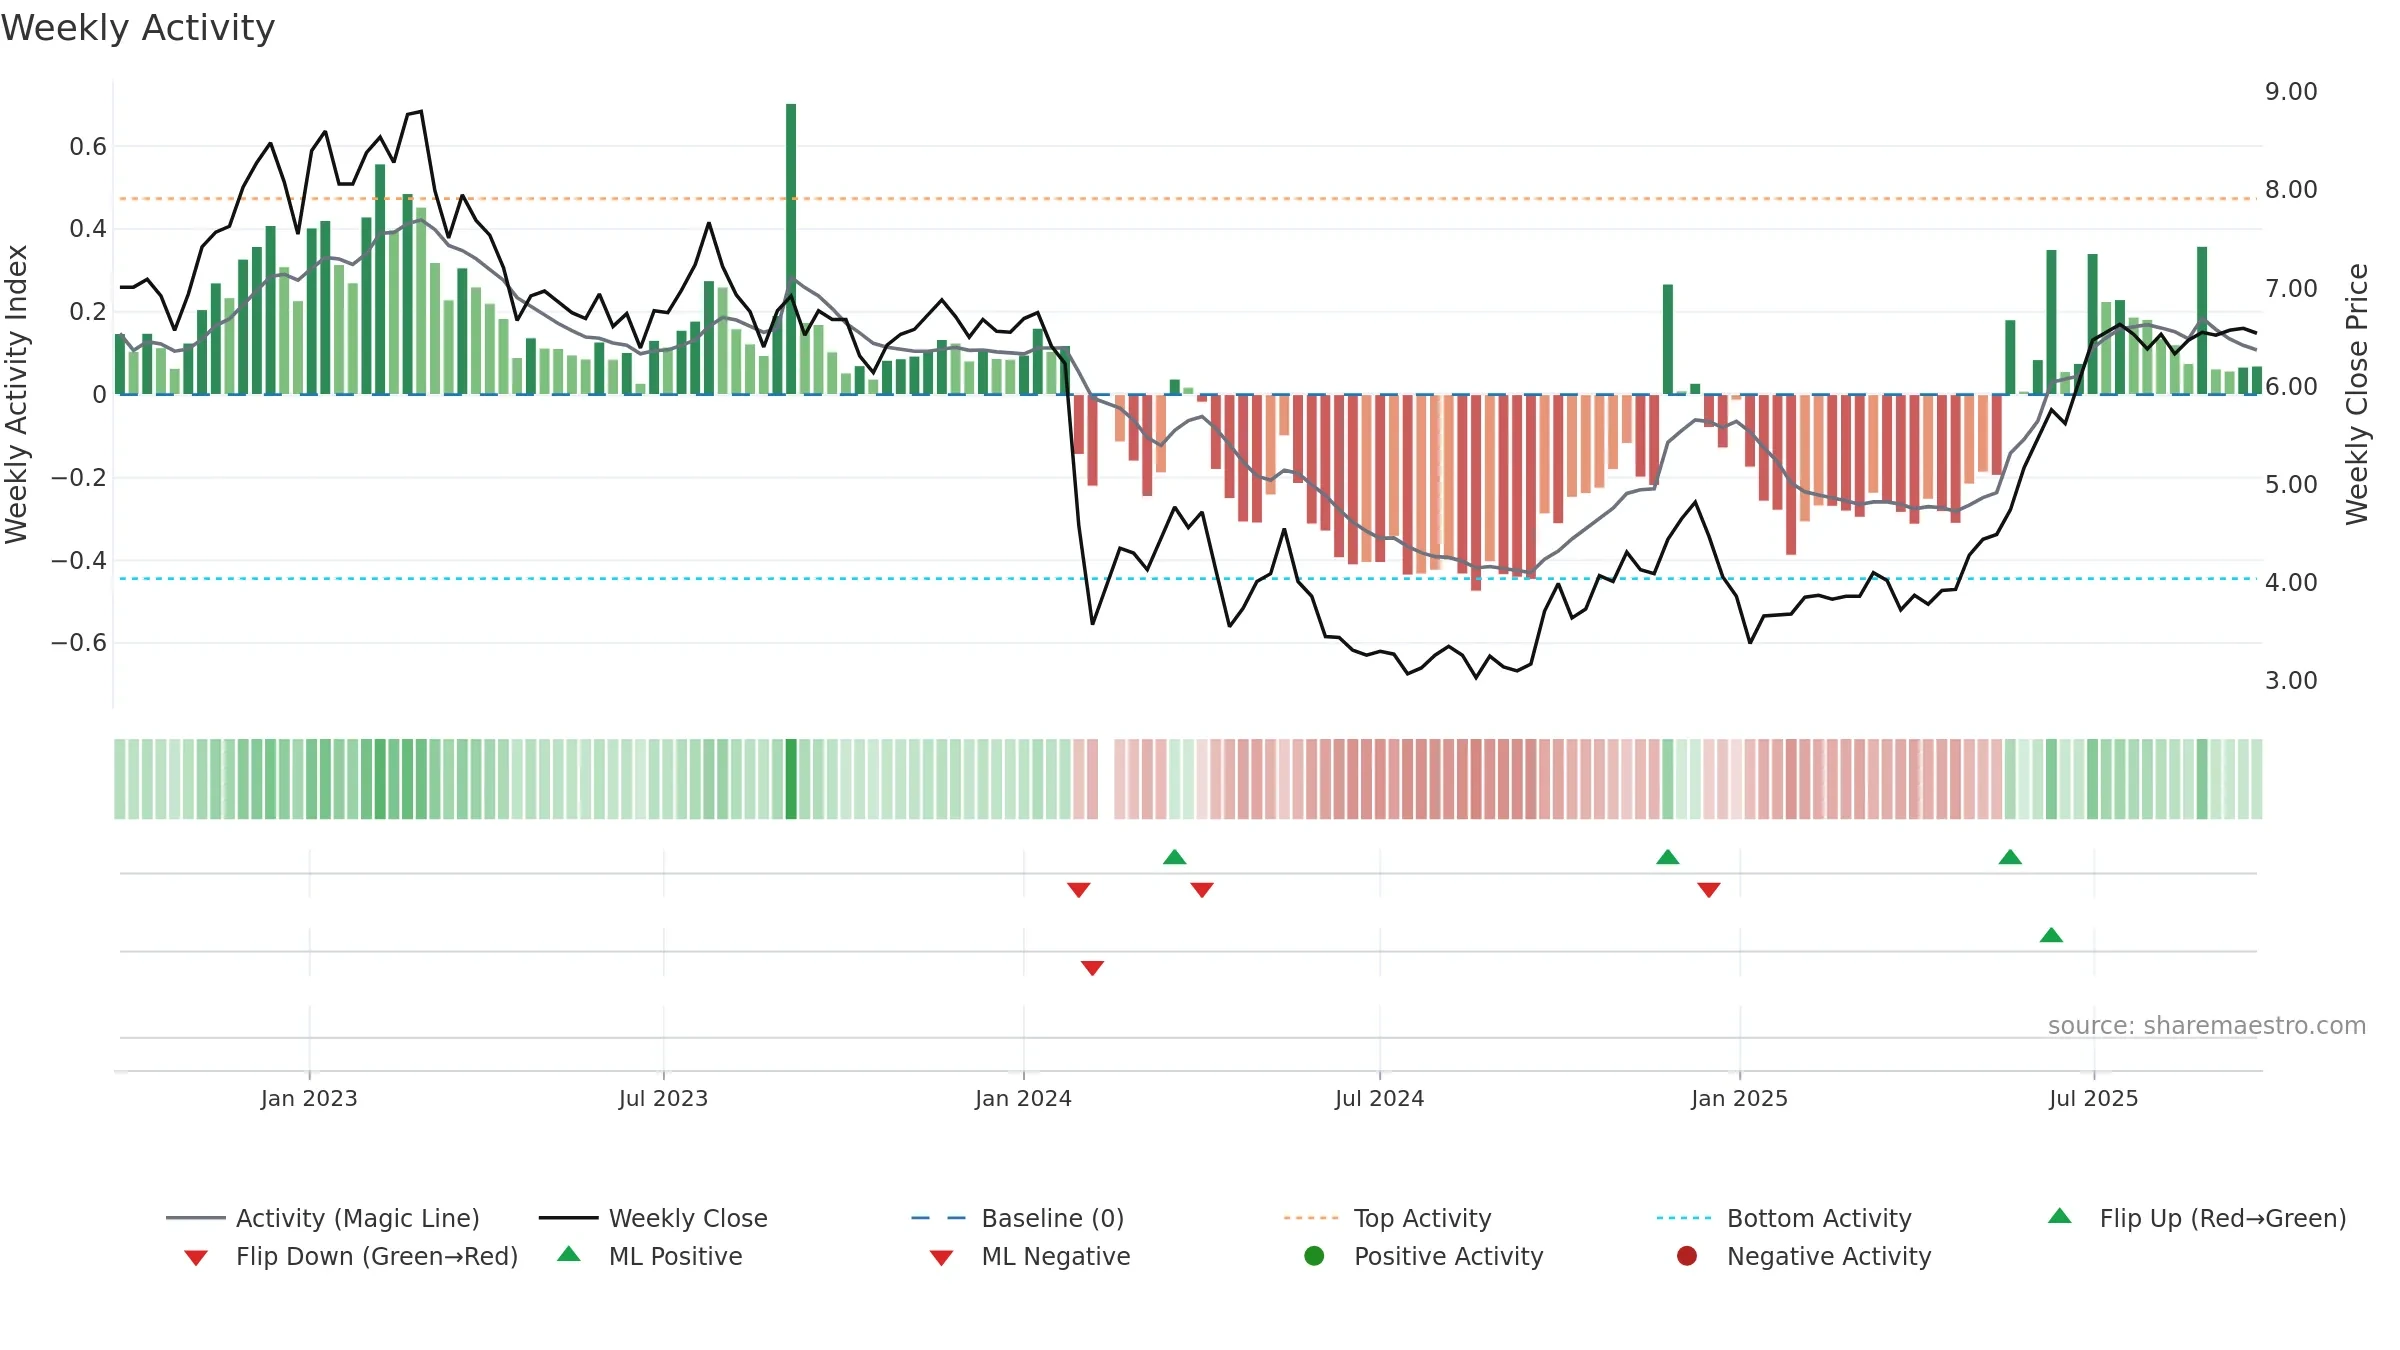Toggle the Bottom Activity legend entry

(x=1784, y=1218)
